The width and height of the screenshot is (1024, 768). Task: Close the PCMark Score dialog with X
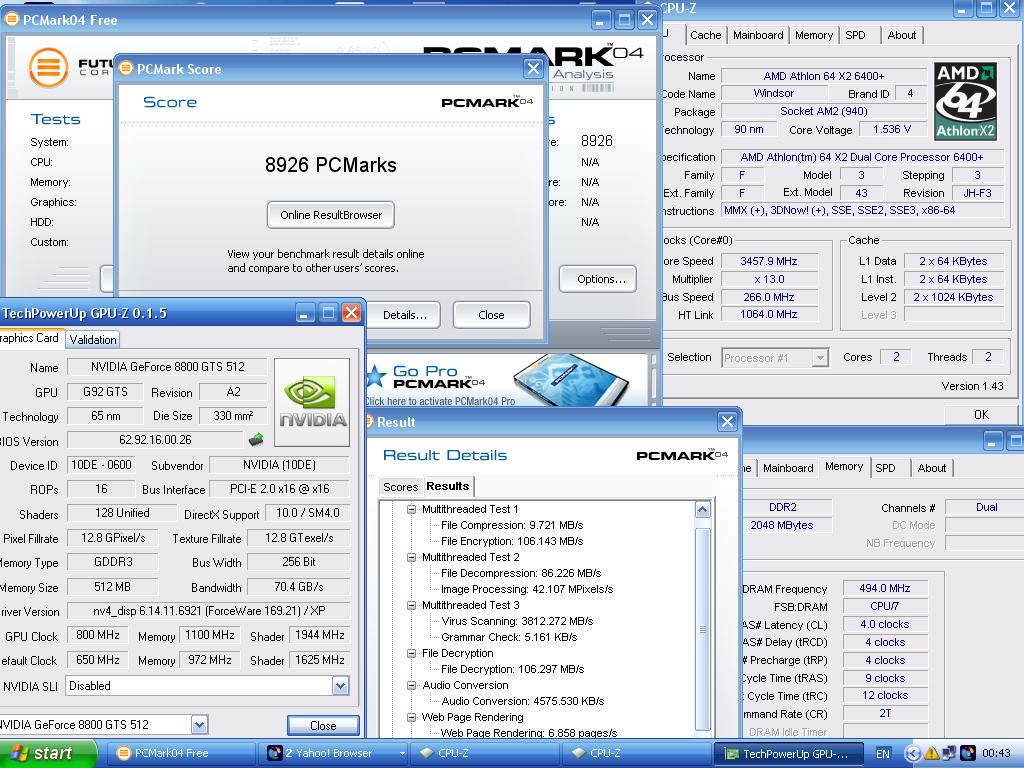pos(534,69)
